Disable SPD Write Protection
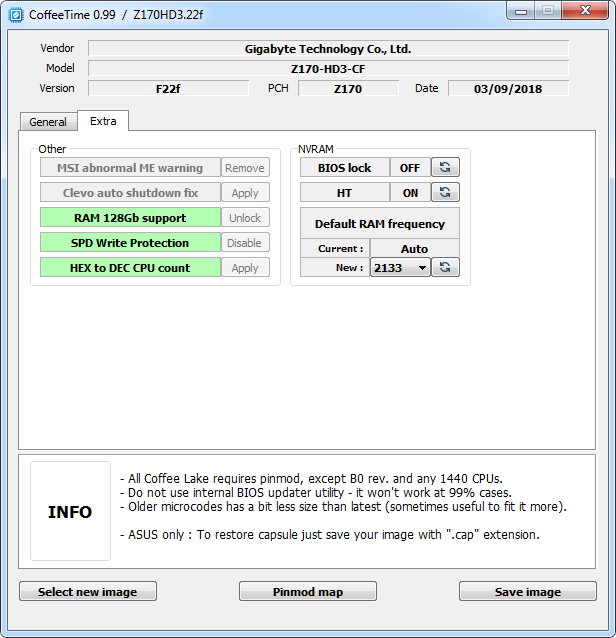The height and width of the screenshot is (638, 616). point(245,243)
